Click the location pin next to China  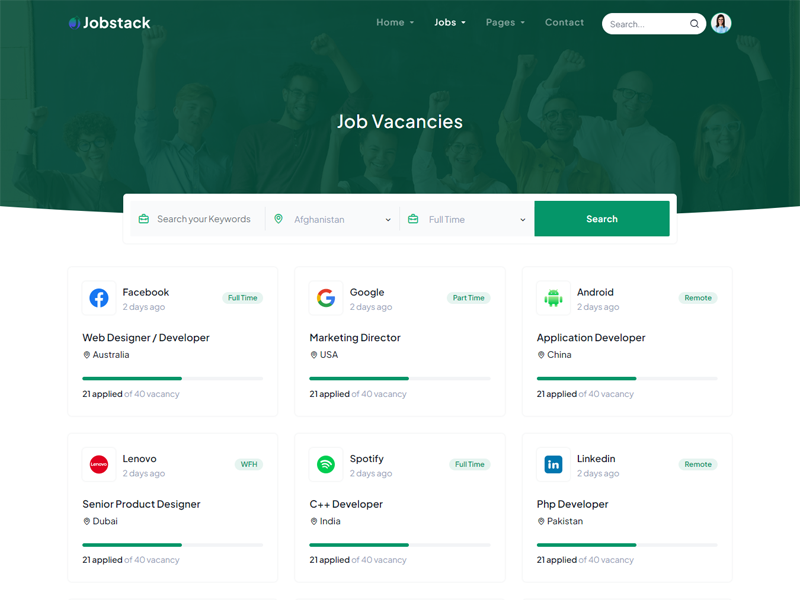541,355
